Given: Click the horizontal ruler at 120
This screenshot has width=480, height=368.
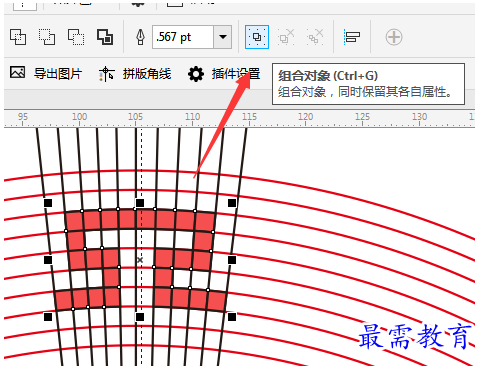Looking at the screenshot, I should pyautogui.click(x=305, y=117).
